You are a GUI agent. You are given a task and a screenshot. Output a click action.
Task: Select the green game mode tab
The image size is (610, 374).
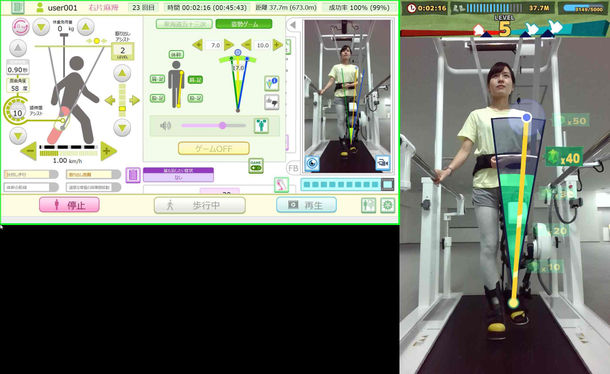coord(244,24)
